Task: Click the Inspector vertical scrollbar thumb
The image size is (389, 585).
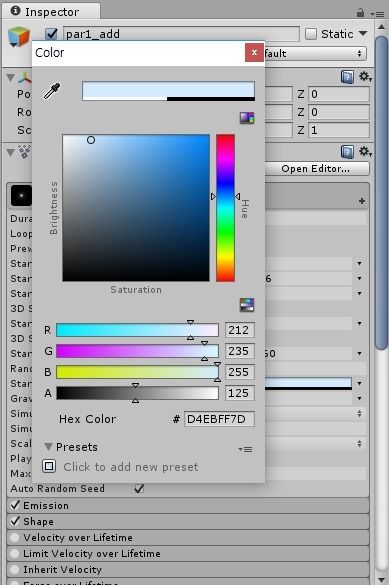Action: [382, 193]
